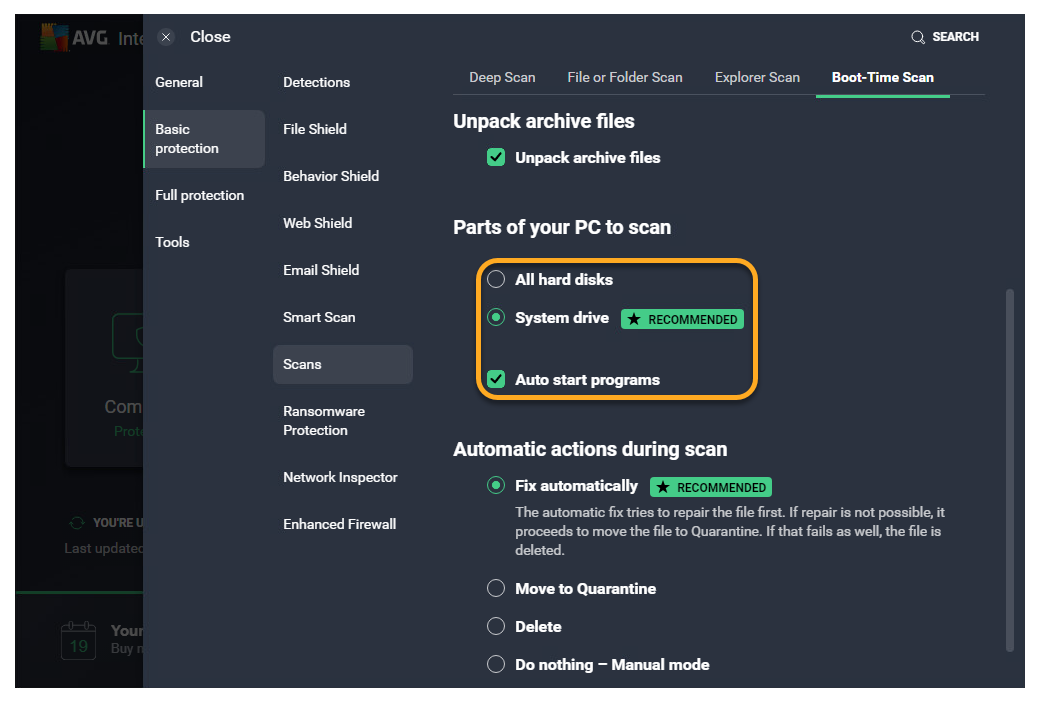The width and height of the screenshot is (1039, 701).
Task: Go to Full protection section
Action: tap(200, 195)
